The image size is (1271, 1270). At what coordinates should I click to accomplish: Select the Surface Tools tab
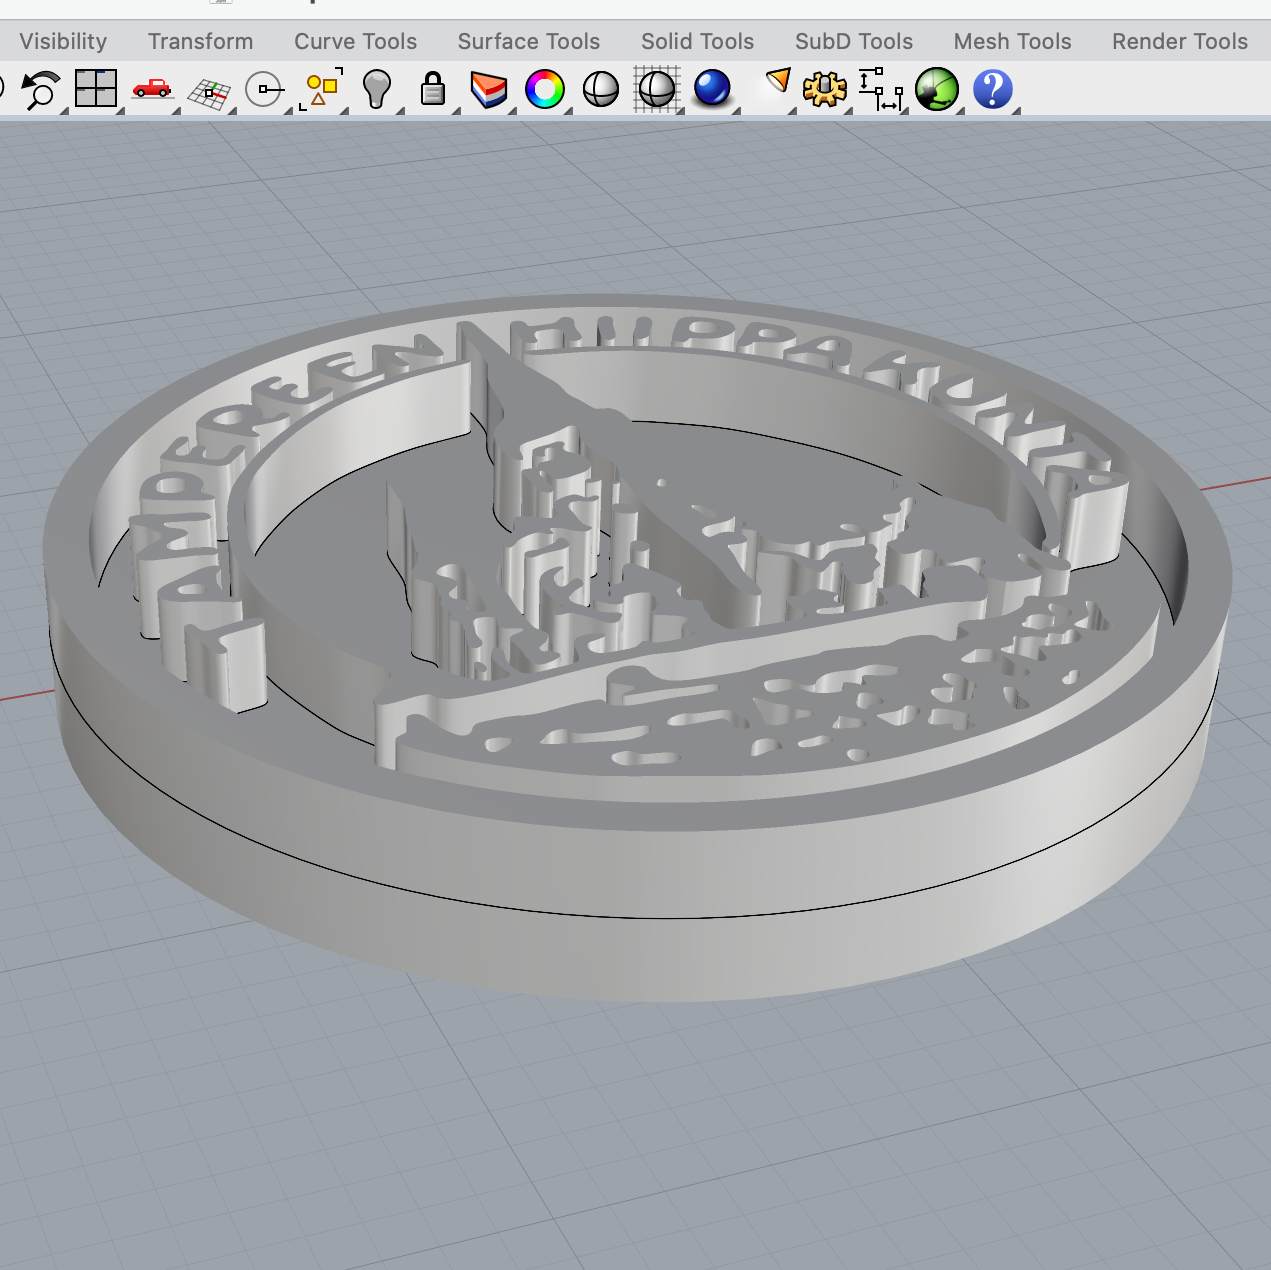click(x=529, y=41)
